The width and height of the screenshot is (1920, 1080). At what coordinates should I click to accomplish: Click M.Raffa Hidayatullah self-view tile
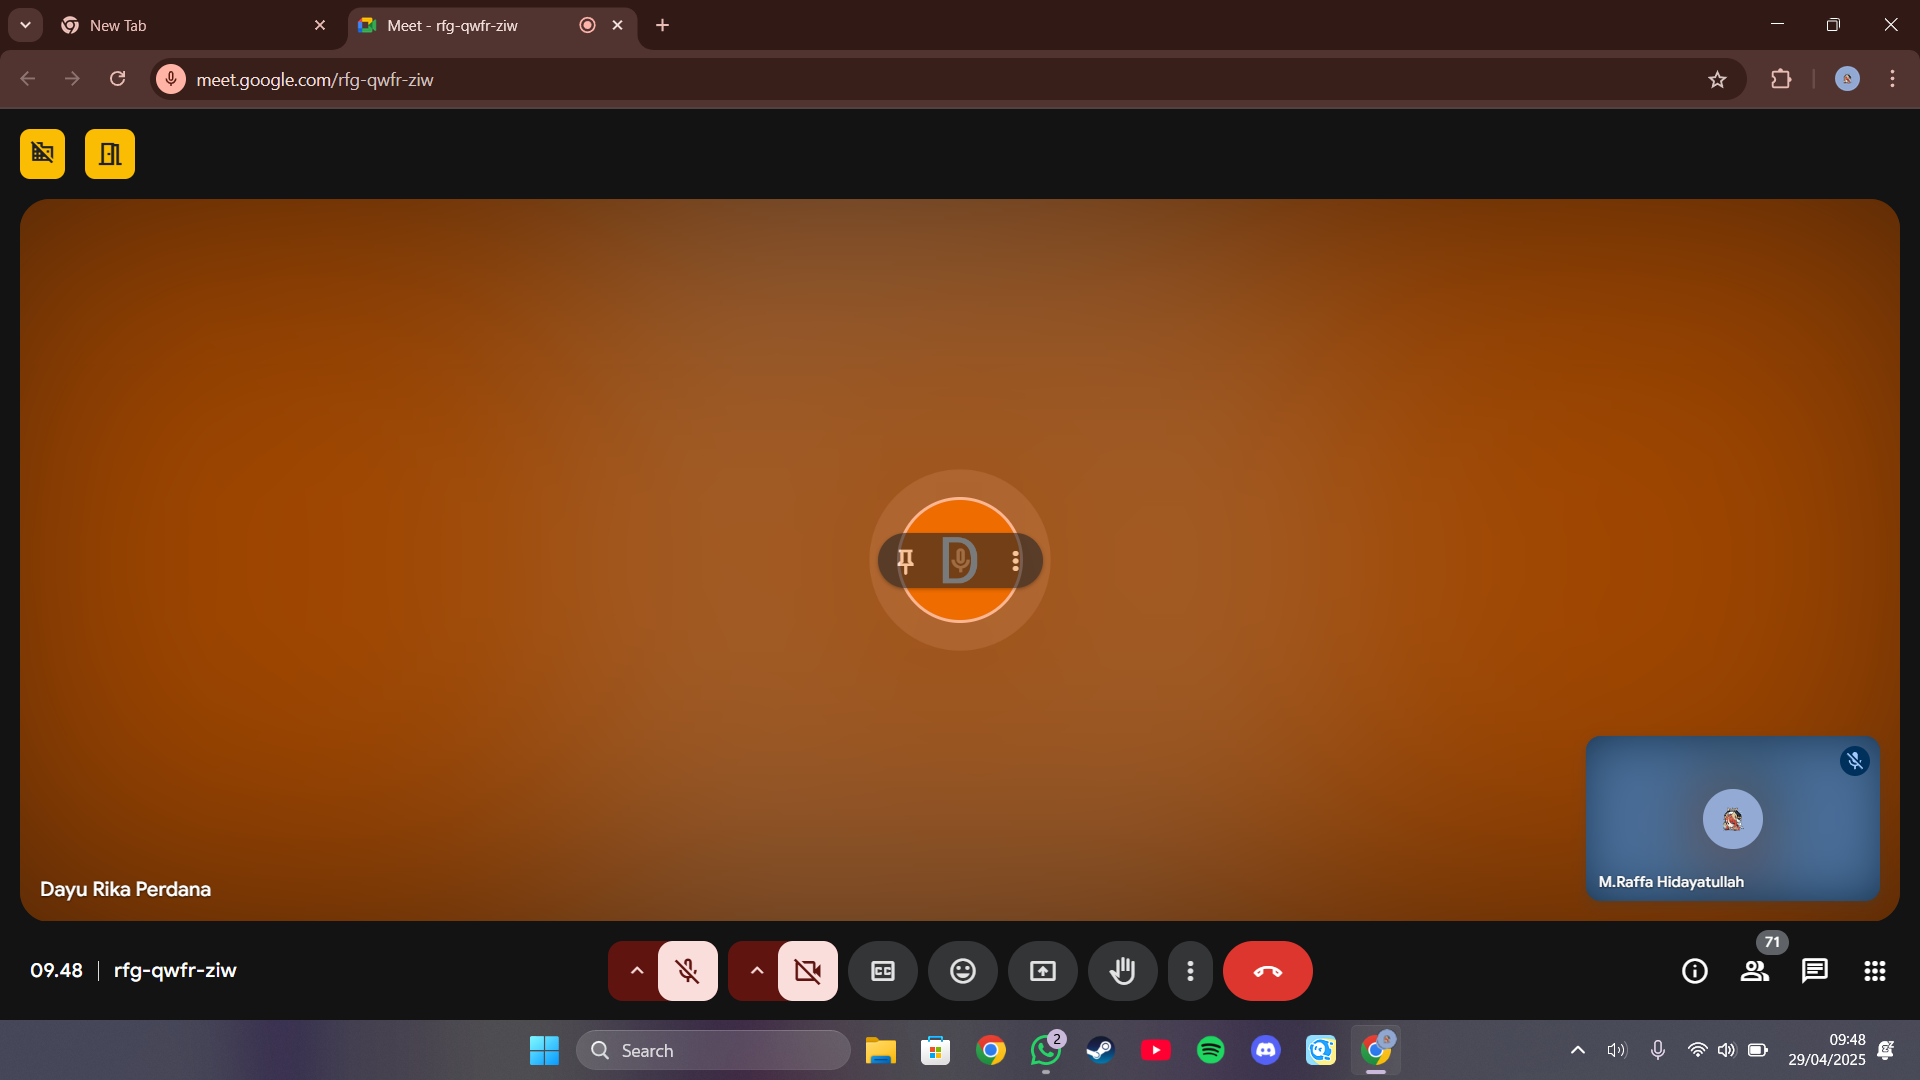(1731, 819)
